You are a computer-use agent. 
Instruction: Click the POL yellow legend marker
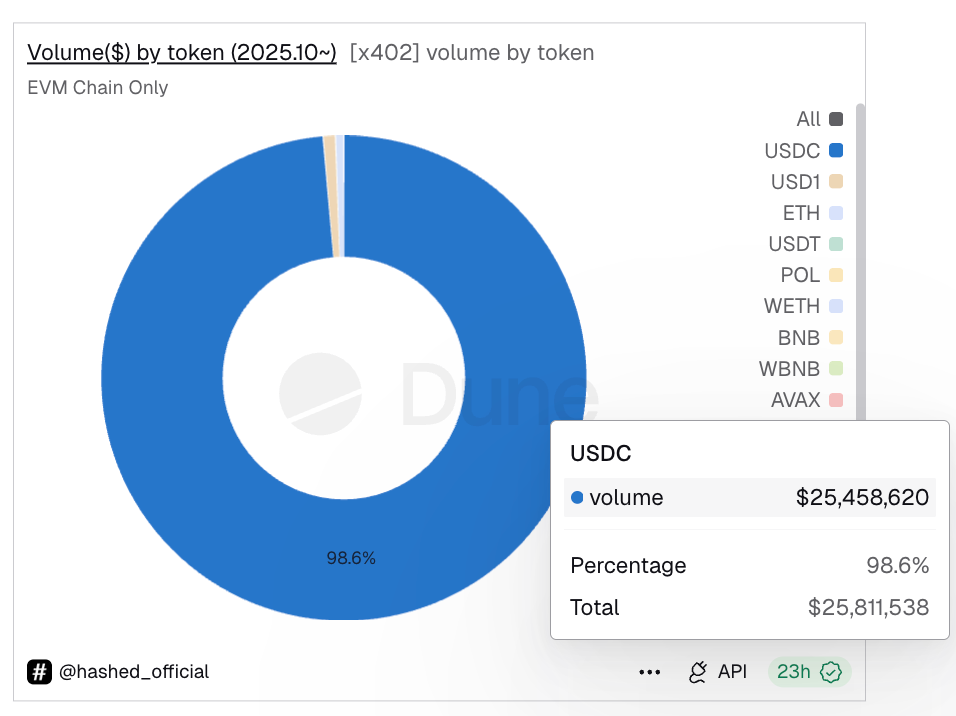click(x=836, y=274)
